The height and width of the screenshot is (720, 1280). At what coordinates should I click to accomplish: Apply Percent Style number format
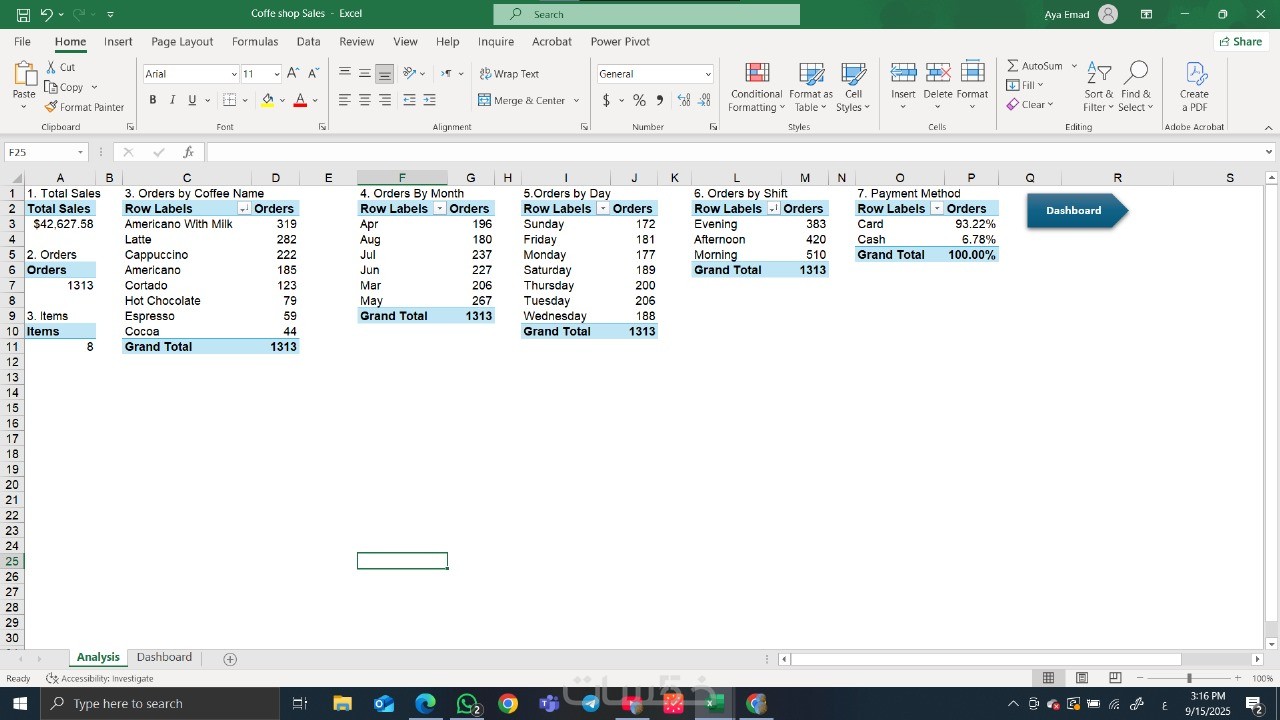639,100
